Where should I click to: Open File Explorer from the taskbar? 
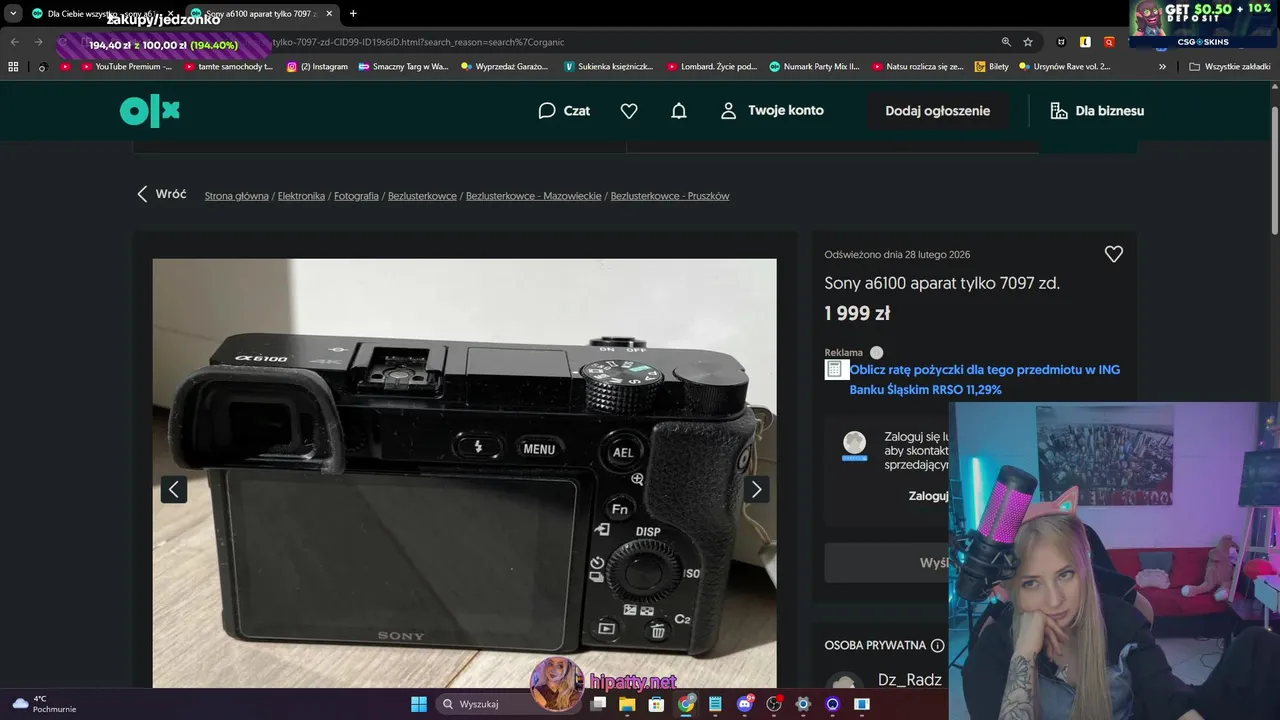click(x=627, y=704)
